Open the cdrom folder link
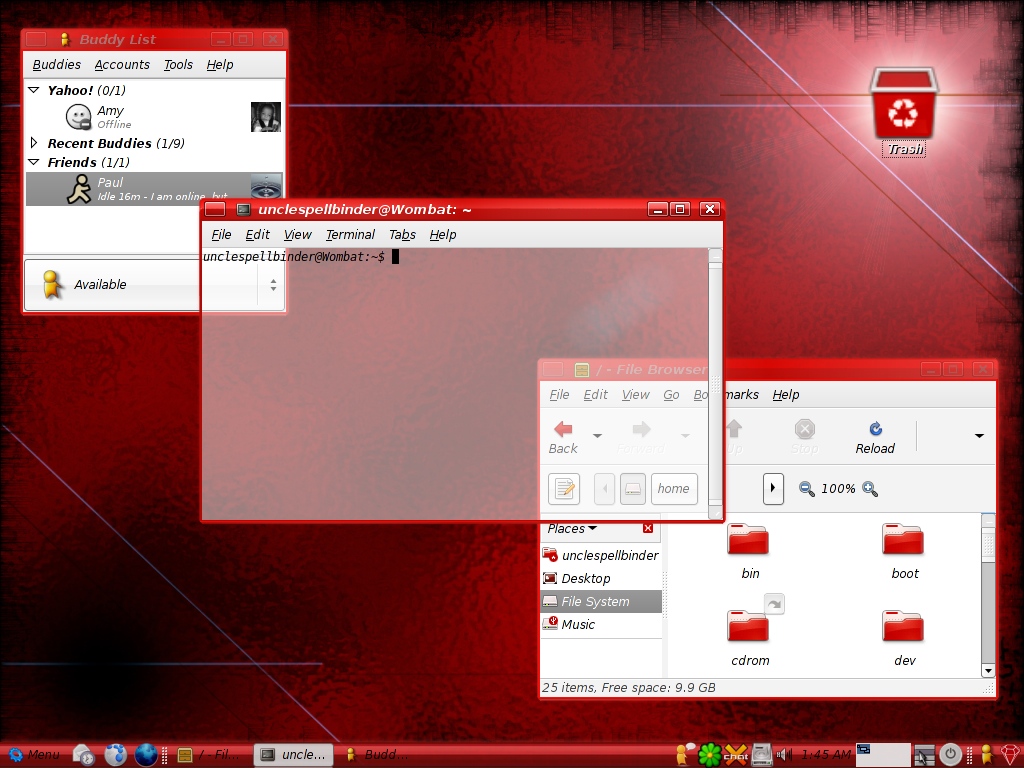Image resolution: width=1024 pixels, height=768 pixels. tap(750, 632)
